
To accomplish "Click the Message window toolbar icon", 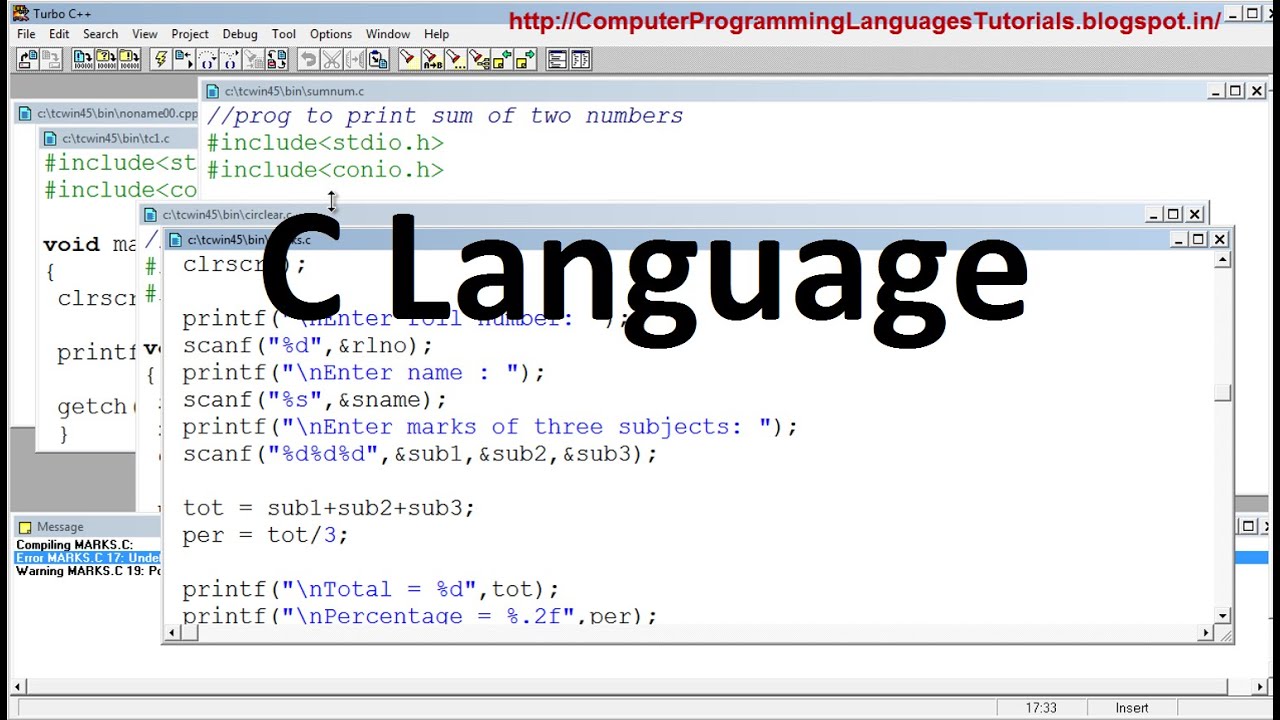I will tap(580, 60).
